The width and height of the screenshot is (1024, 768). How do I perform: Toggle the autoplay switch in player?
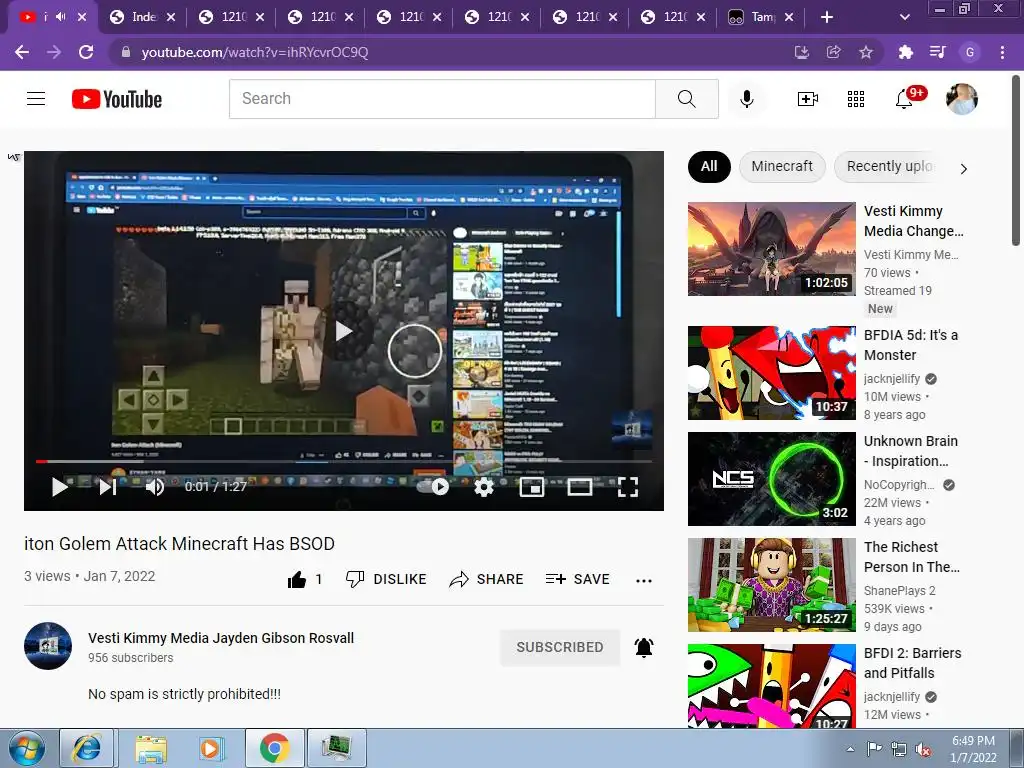pyautogui.click(x=433, y=487)
